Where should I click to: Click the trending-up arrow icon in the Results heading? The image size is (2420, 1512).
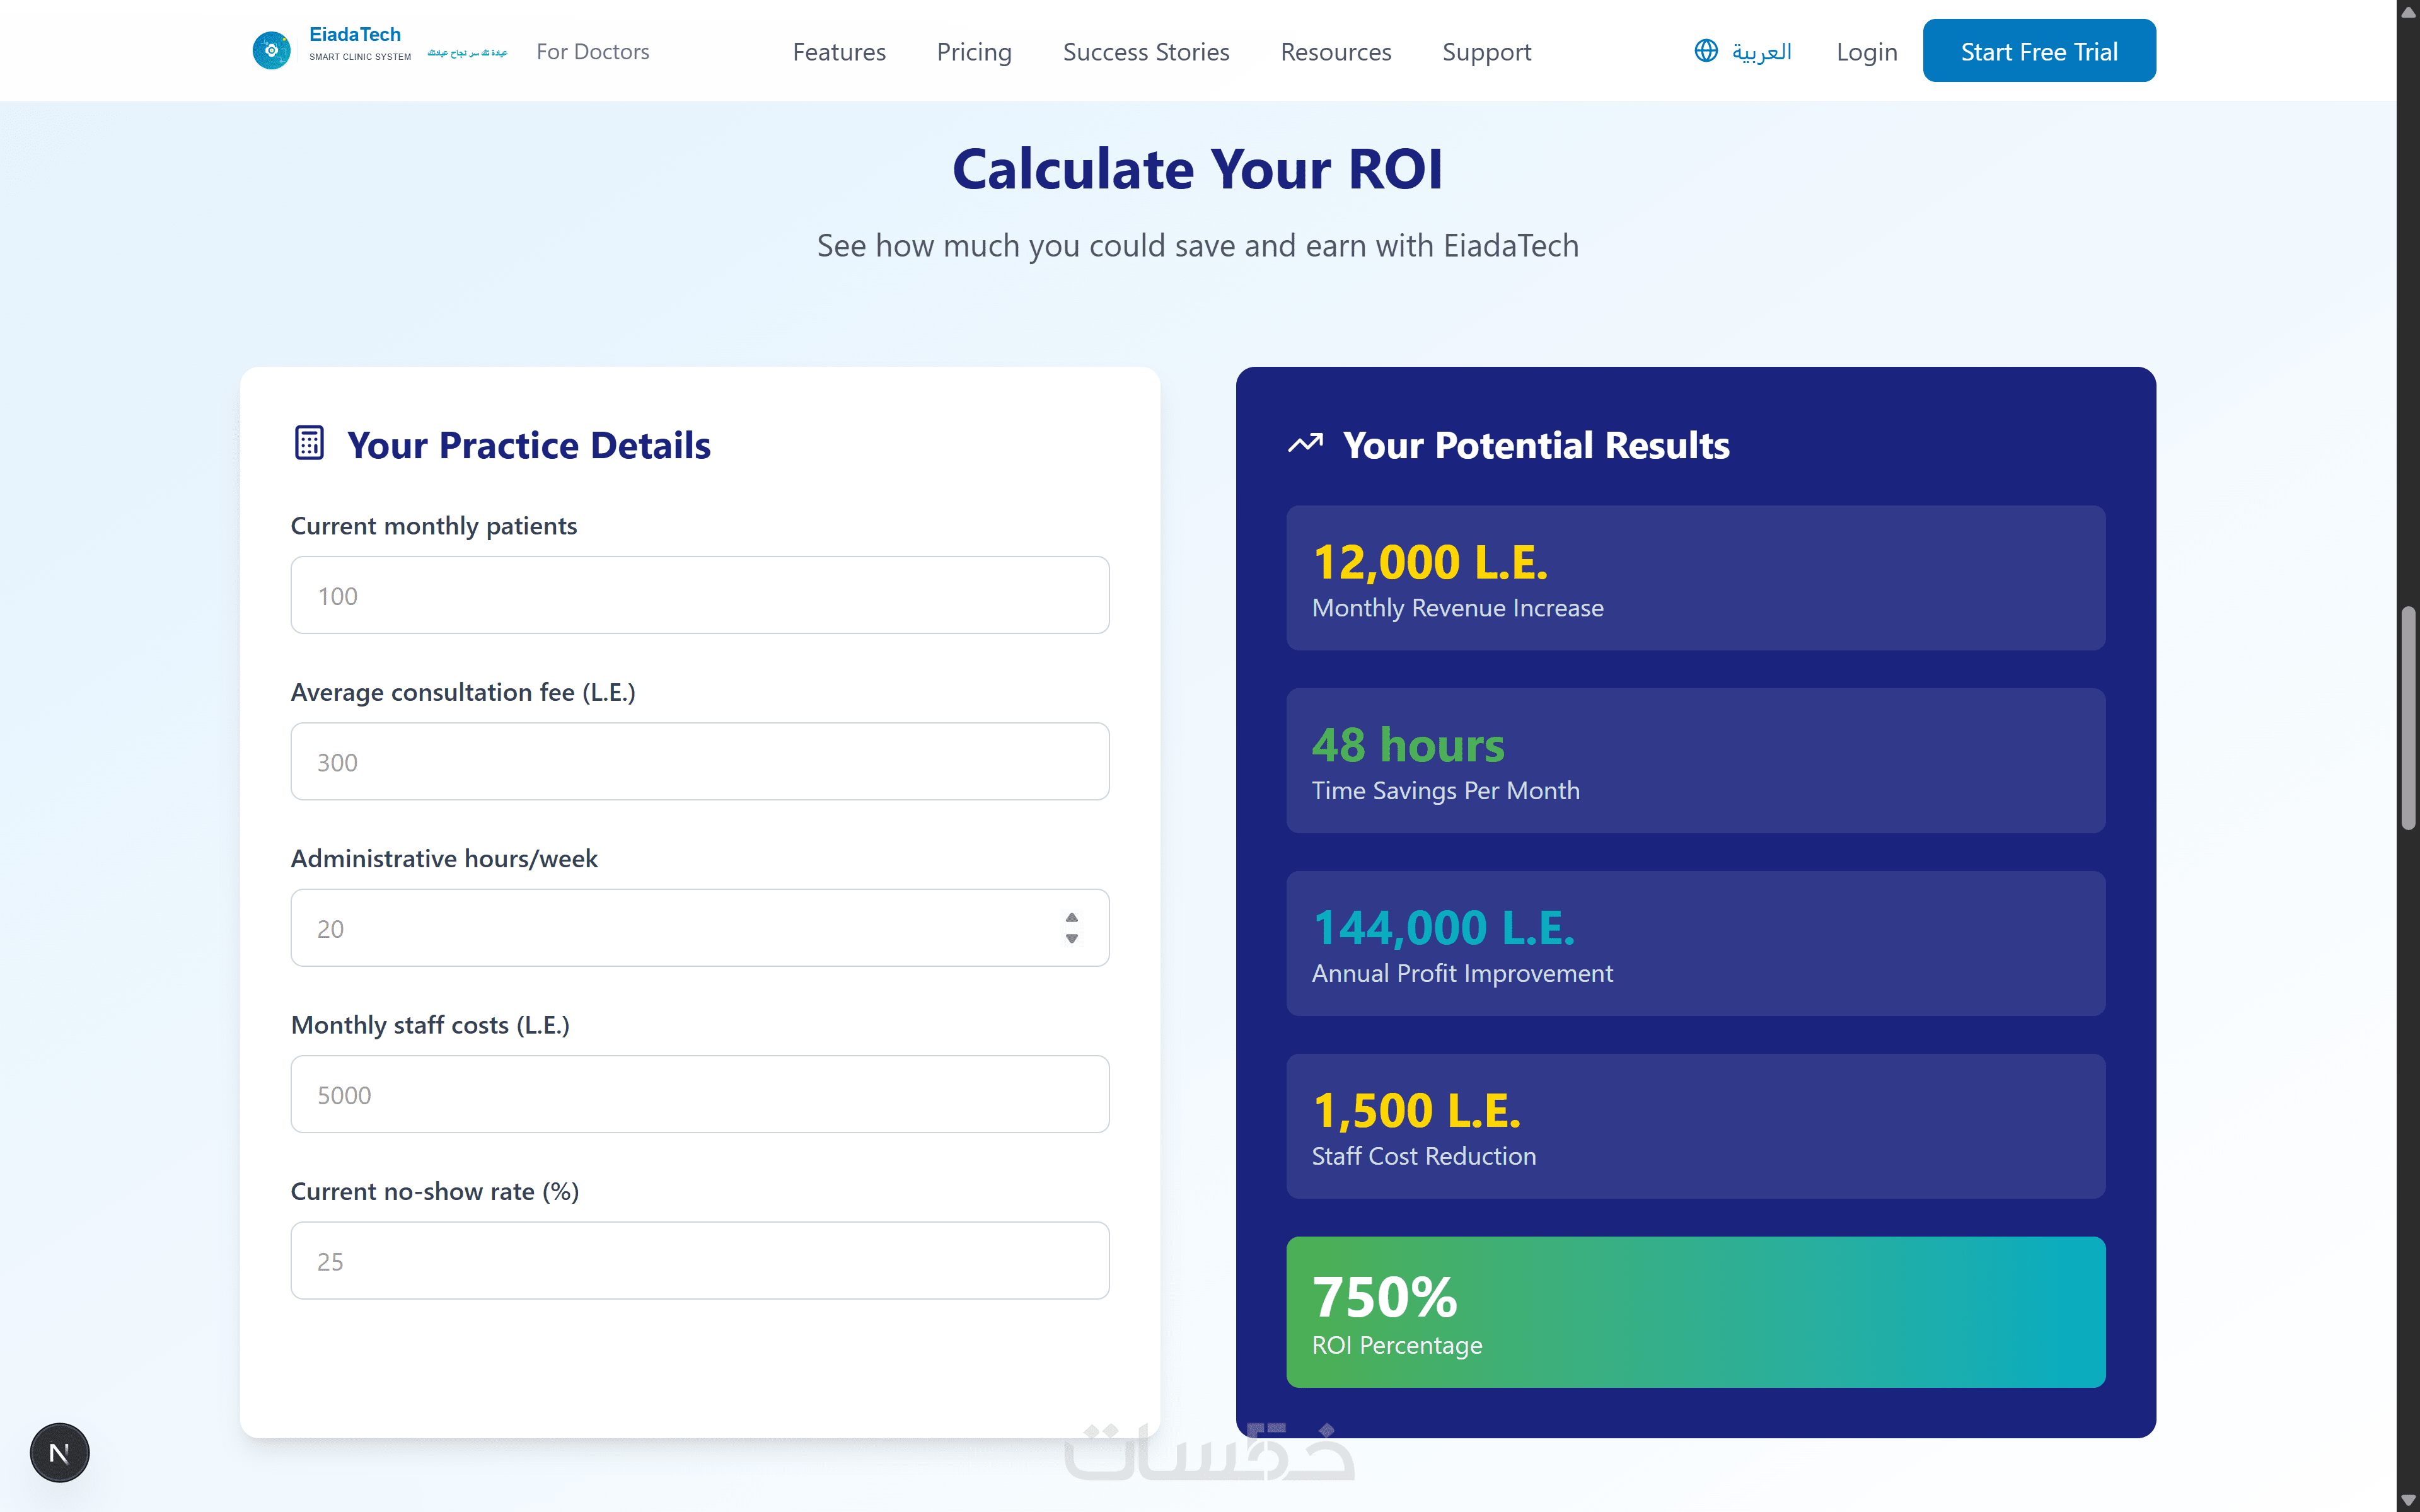click(x=1305, y=443)
